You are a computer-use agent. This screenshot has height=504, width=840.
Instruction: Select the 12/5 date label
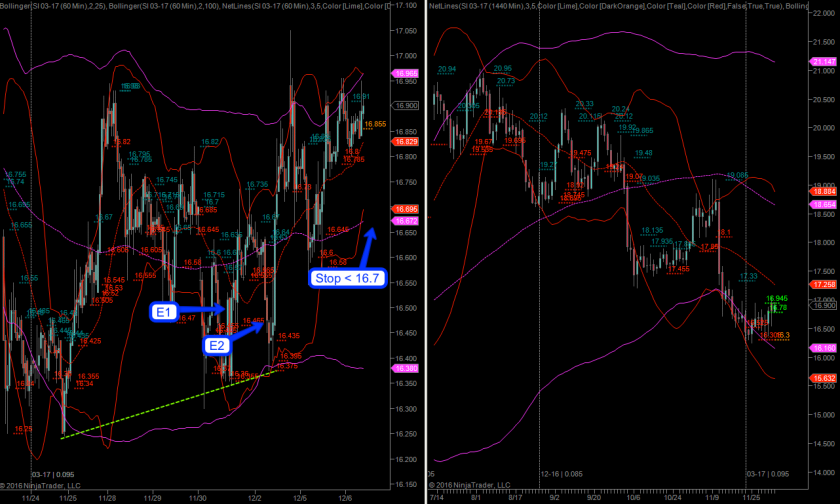point(301,498)
